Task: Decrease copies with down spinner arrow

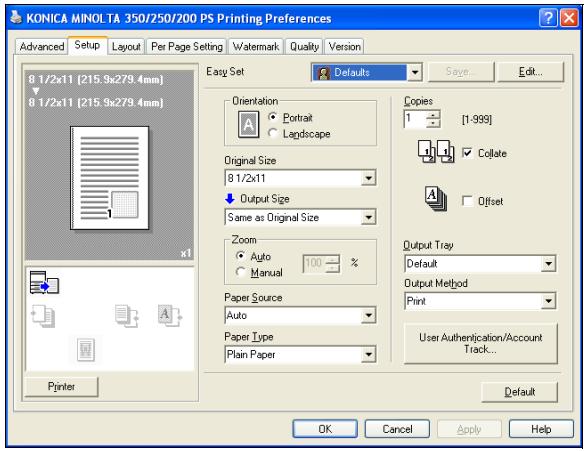Action: (433, 123)
